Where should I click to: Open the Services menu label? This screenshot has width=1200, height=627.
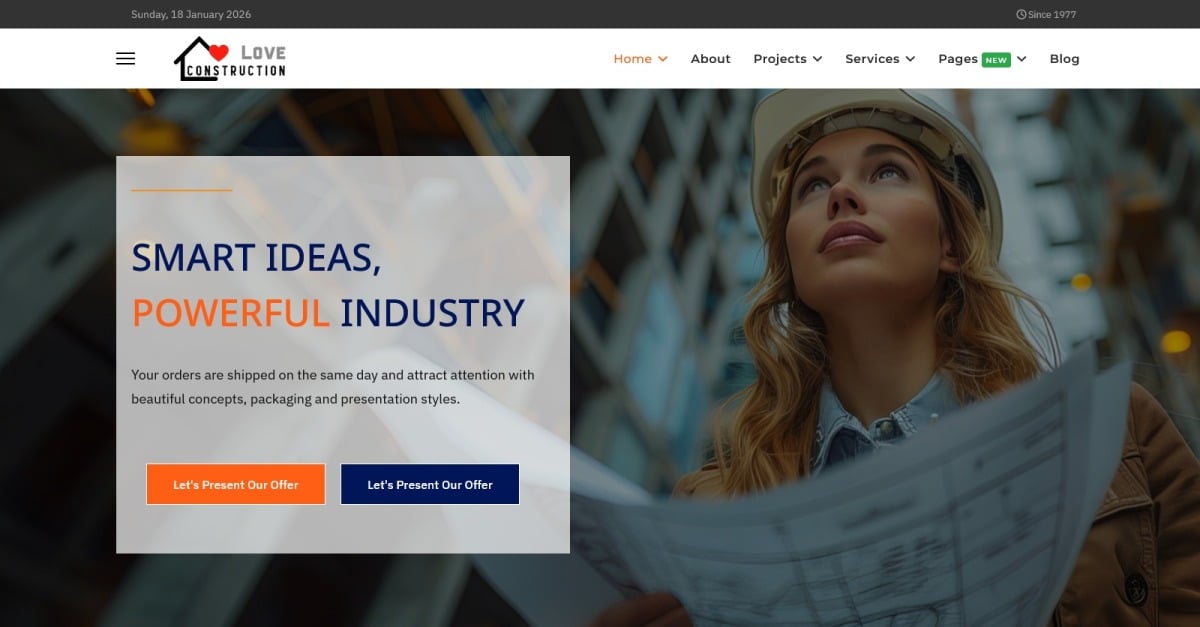tap(872, 59)
